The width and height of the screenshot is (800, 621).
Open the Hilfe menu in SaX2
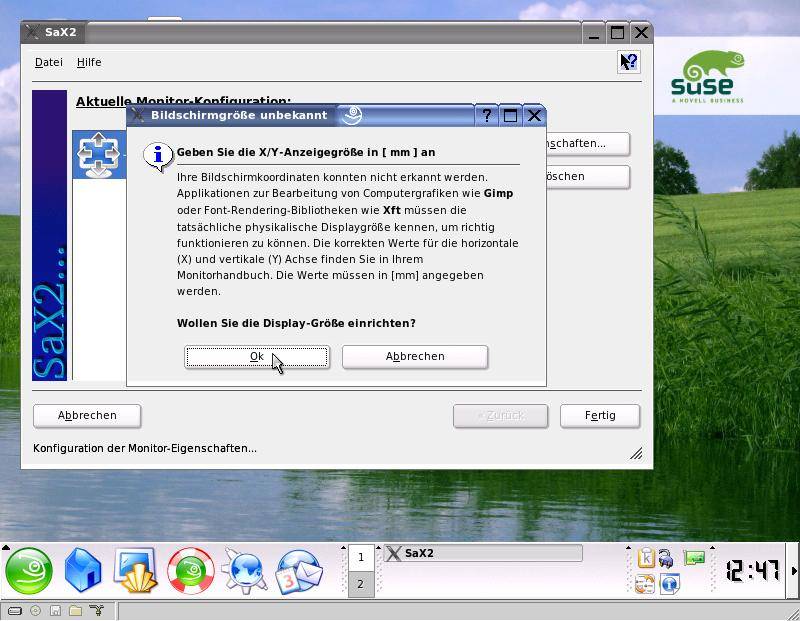tap(89, 62)
